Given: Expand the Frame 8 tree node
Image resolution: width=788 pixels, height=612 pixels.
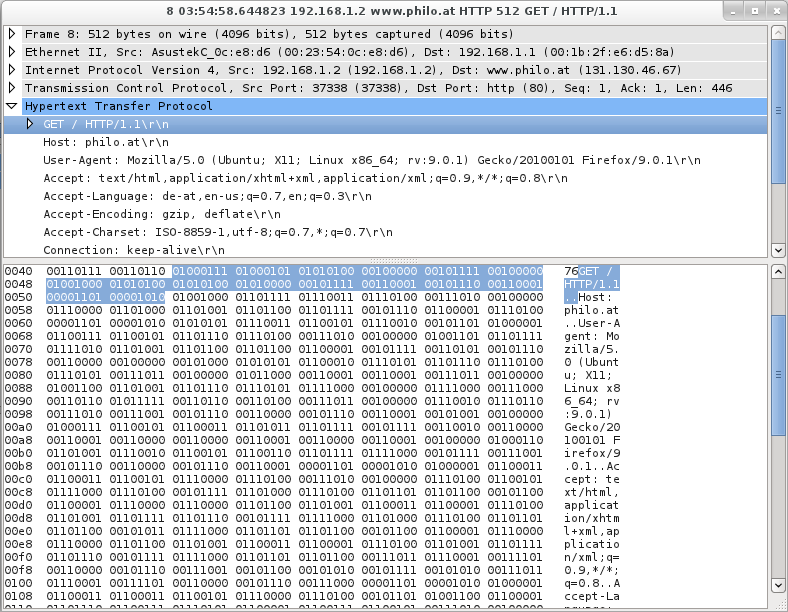Looking at the screenshot, I should [x=12, y=34].
